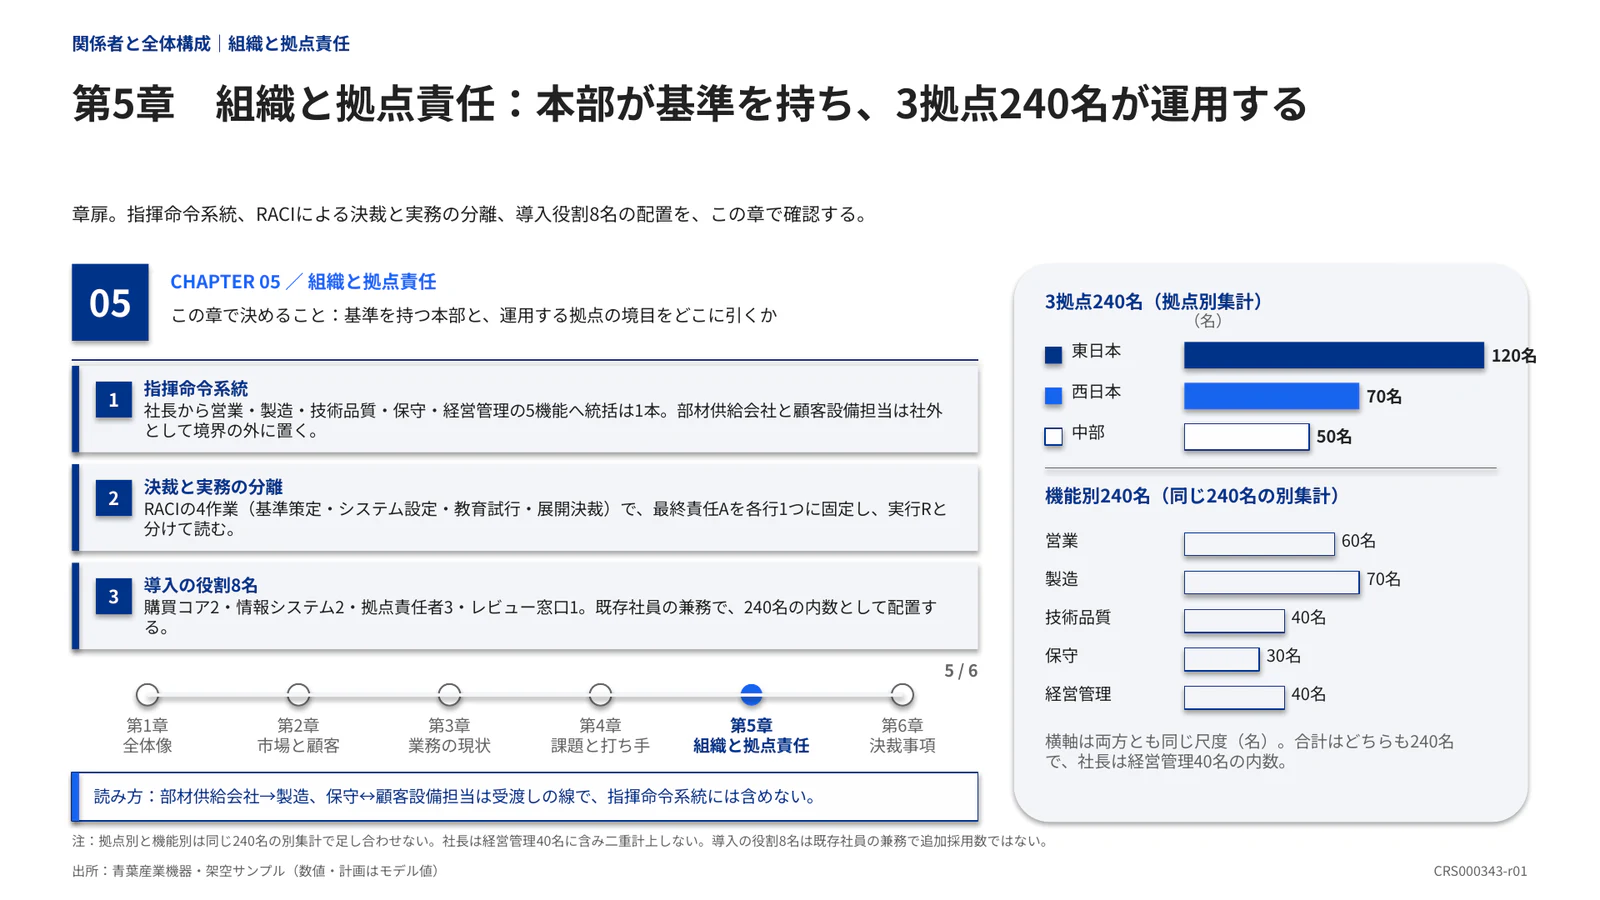The height and width of the screenshot is (900, 1600).
Task: Click the CHAPTER 05 ／ 組織と拠点責任 heading
Action: pyautogui.click(x=303, y=282)
